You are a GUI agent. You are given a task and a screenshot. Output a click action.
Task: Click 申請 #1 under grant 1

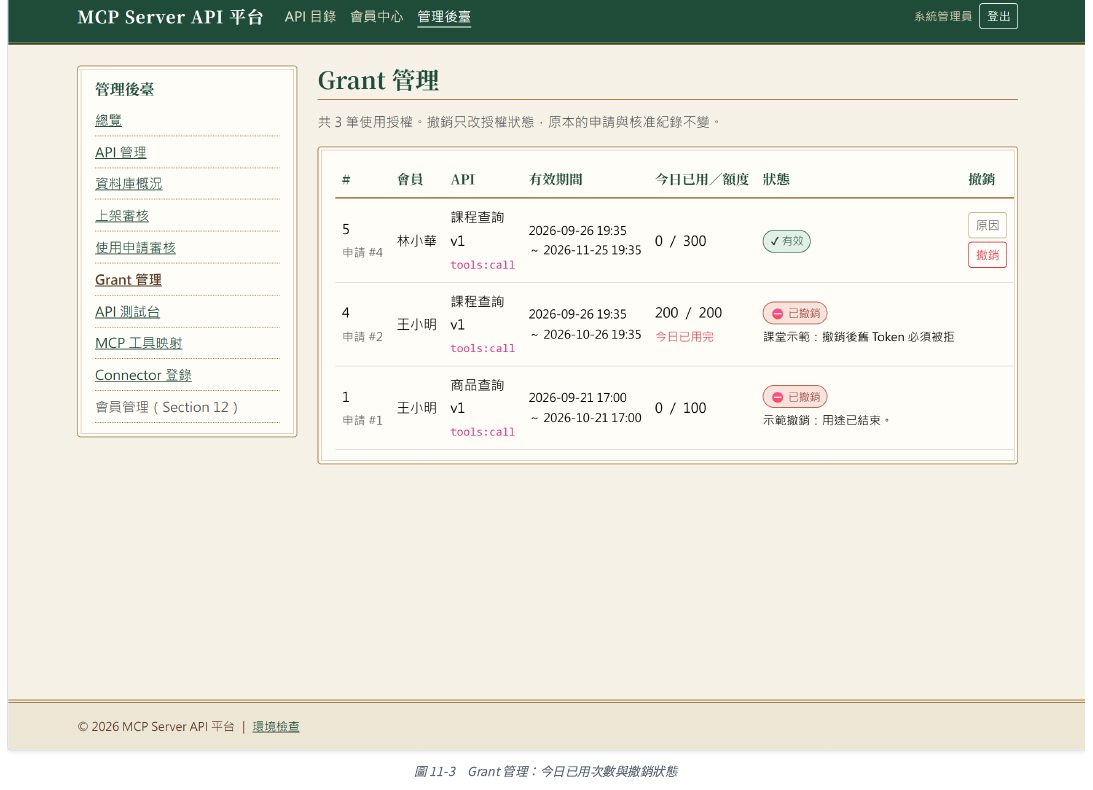click(362, 420)
